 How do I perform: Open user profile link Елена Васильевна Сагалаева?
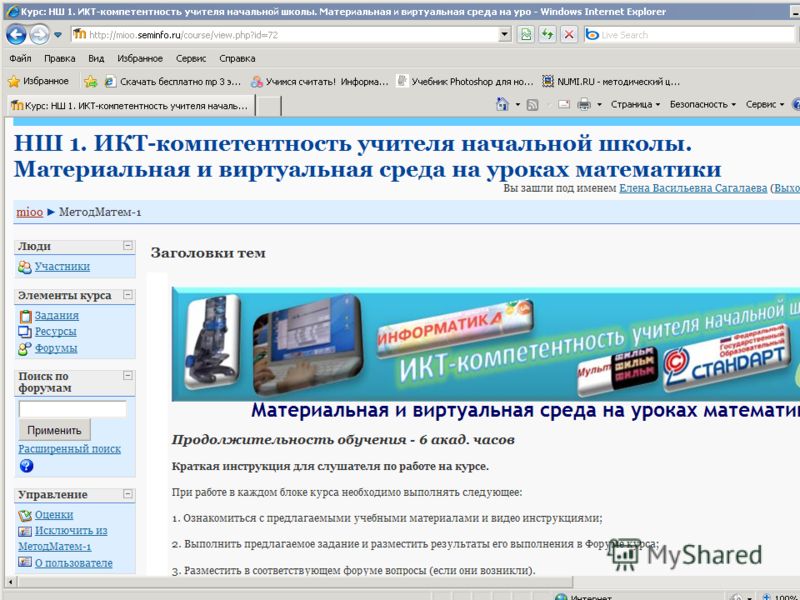pos(693,188)
